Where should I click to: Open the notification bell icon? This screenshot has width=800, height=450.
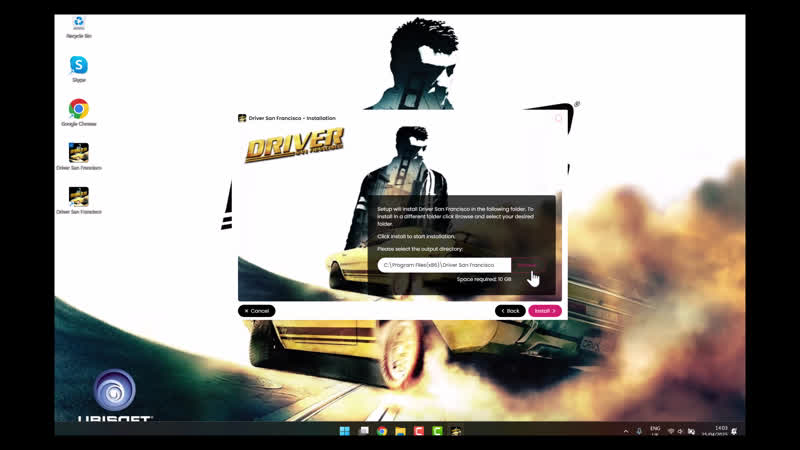click(x=734, y=432)
